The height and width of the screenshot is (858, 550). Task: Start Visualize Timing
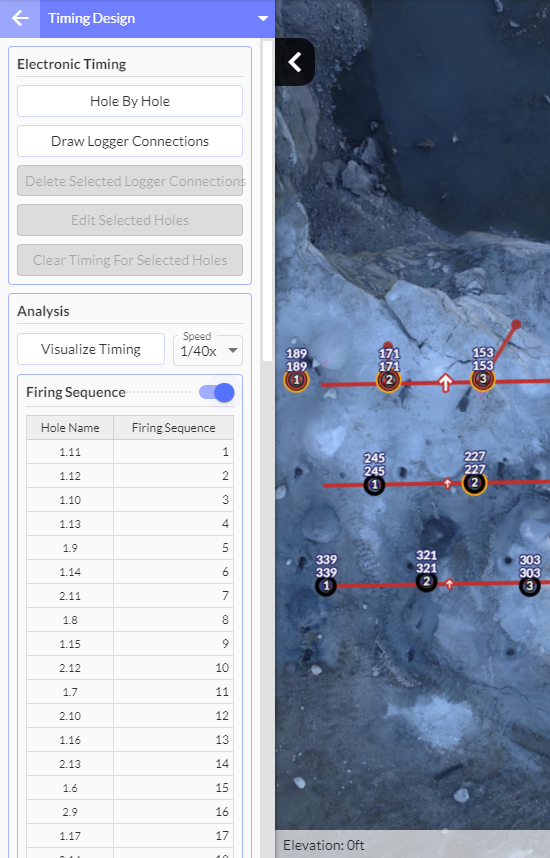coord(91,349)
